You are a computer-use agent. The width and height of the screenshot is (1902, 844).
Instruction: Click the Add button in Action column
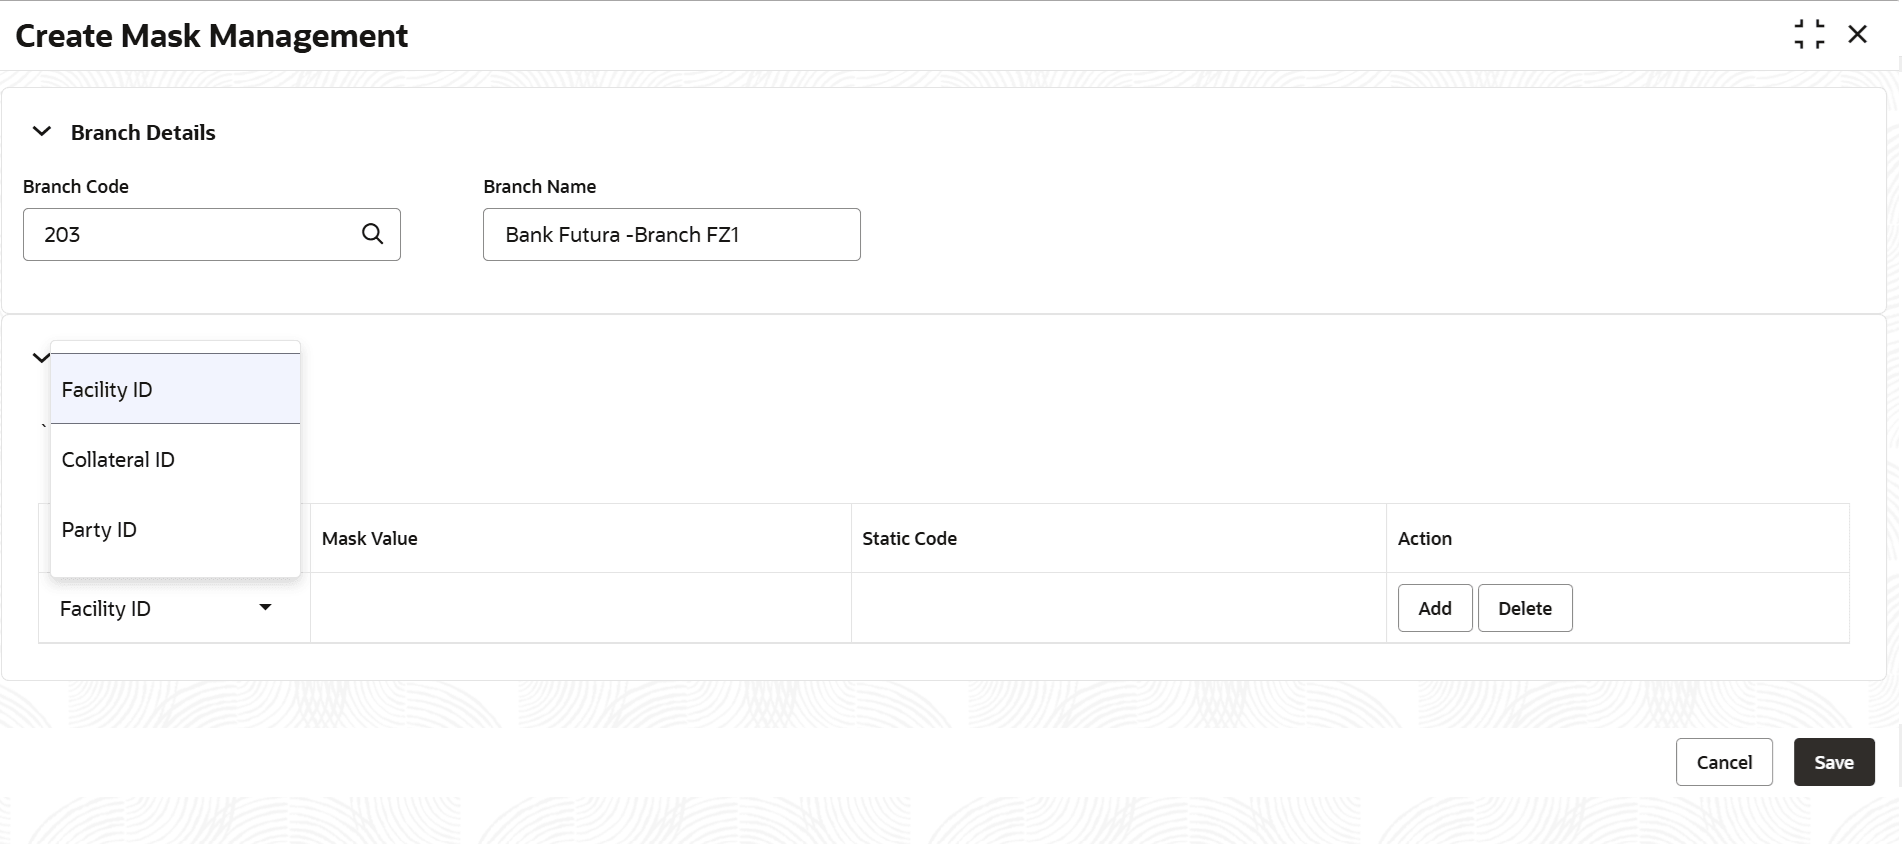[1435, 608]
